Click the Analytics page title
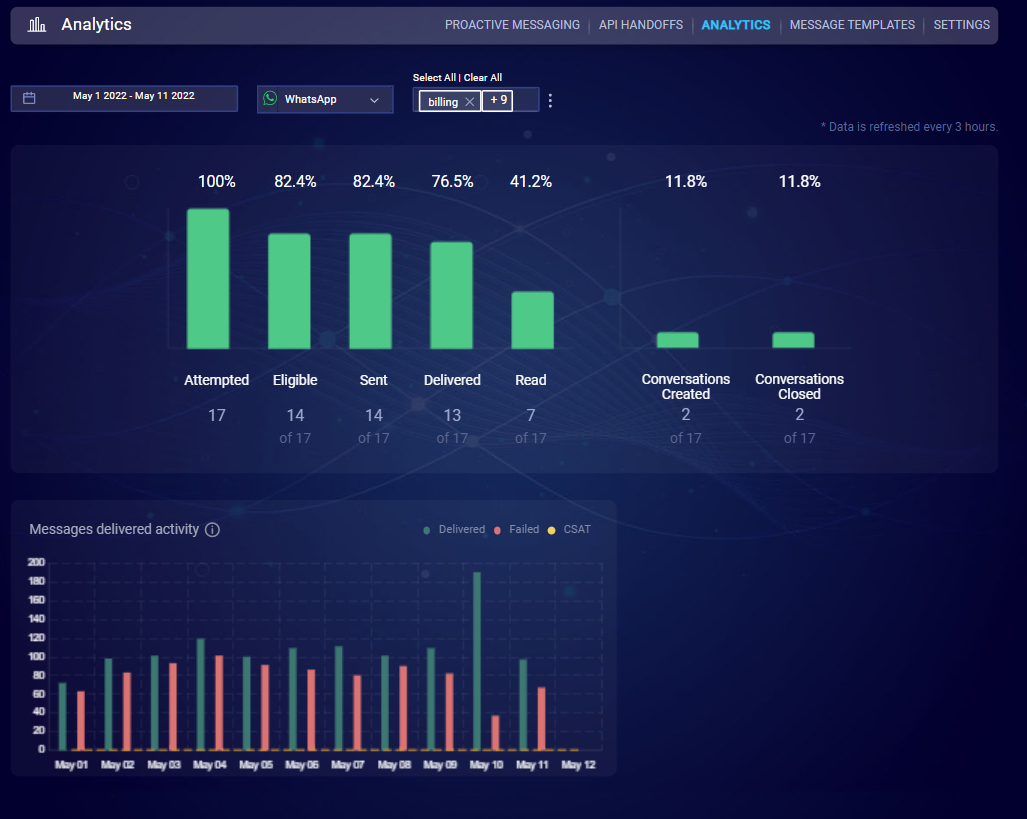 coord(96,24)
